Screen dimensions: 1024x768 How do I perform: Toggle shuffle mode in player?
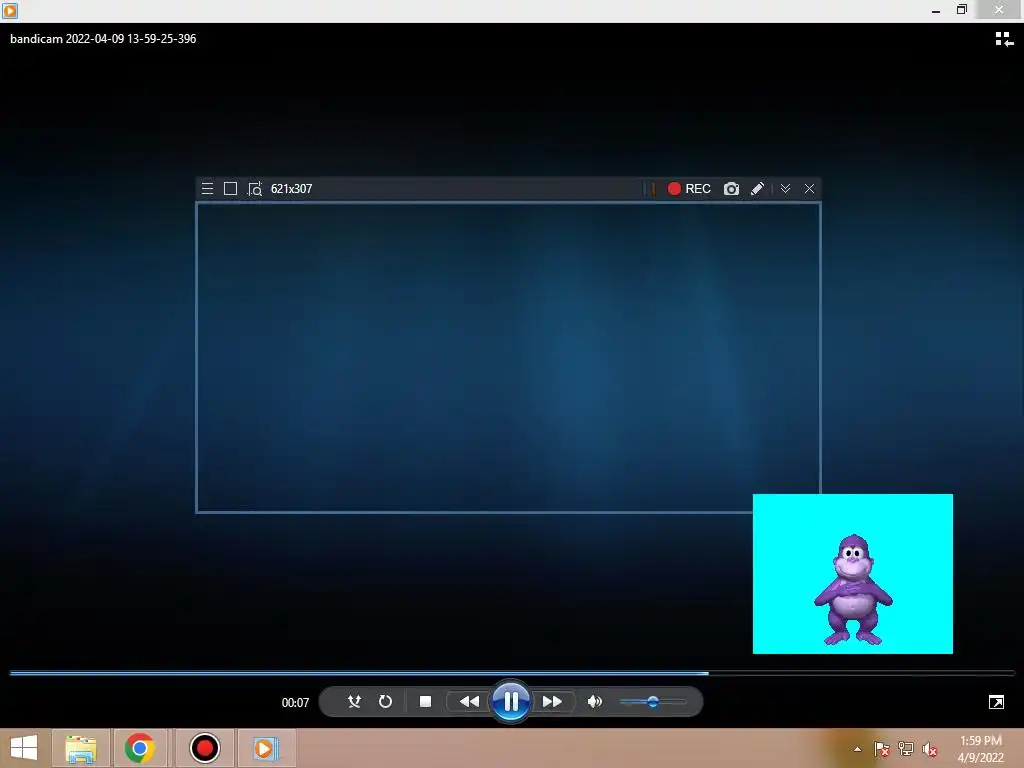tap(354, 701)
